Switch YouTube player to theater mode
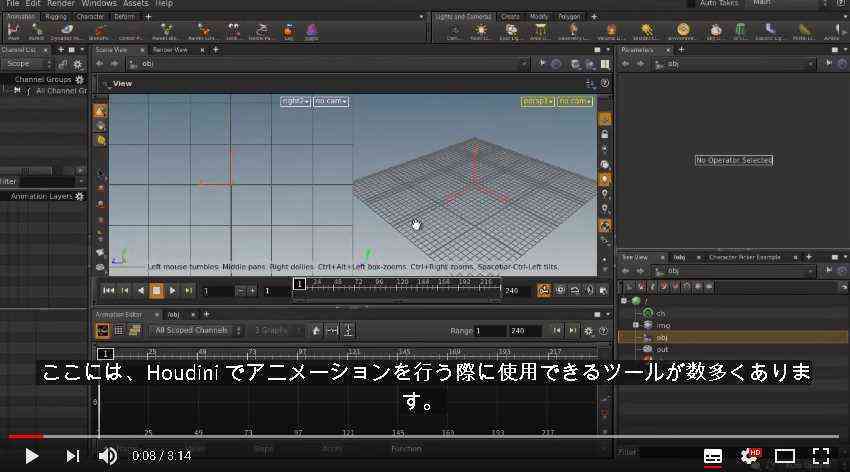This screenshot has width=850, height=472. coord(784,456)
